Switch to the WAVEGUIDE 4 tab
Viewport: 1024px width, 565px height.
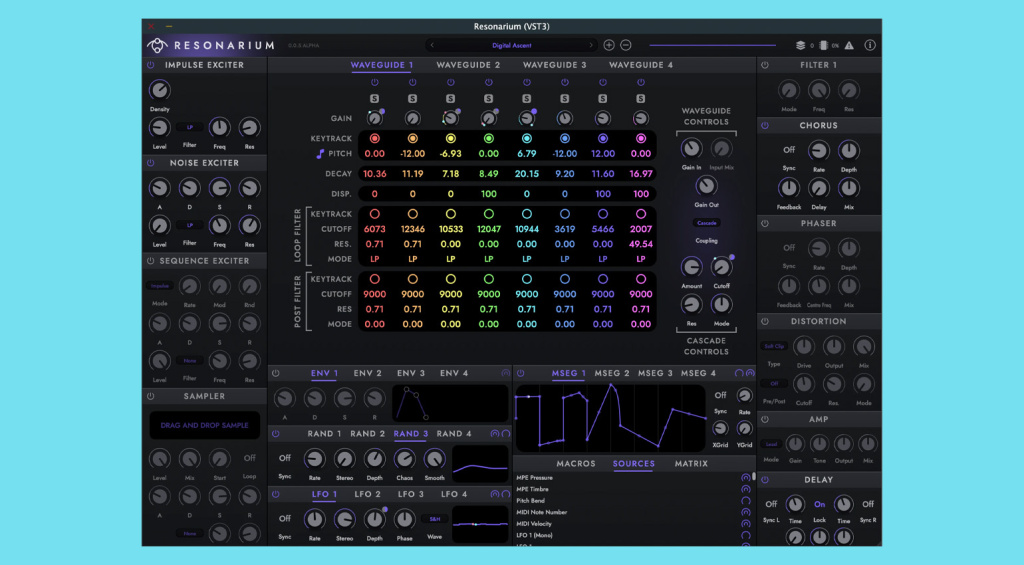point(641,65)
